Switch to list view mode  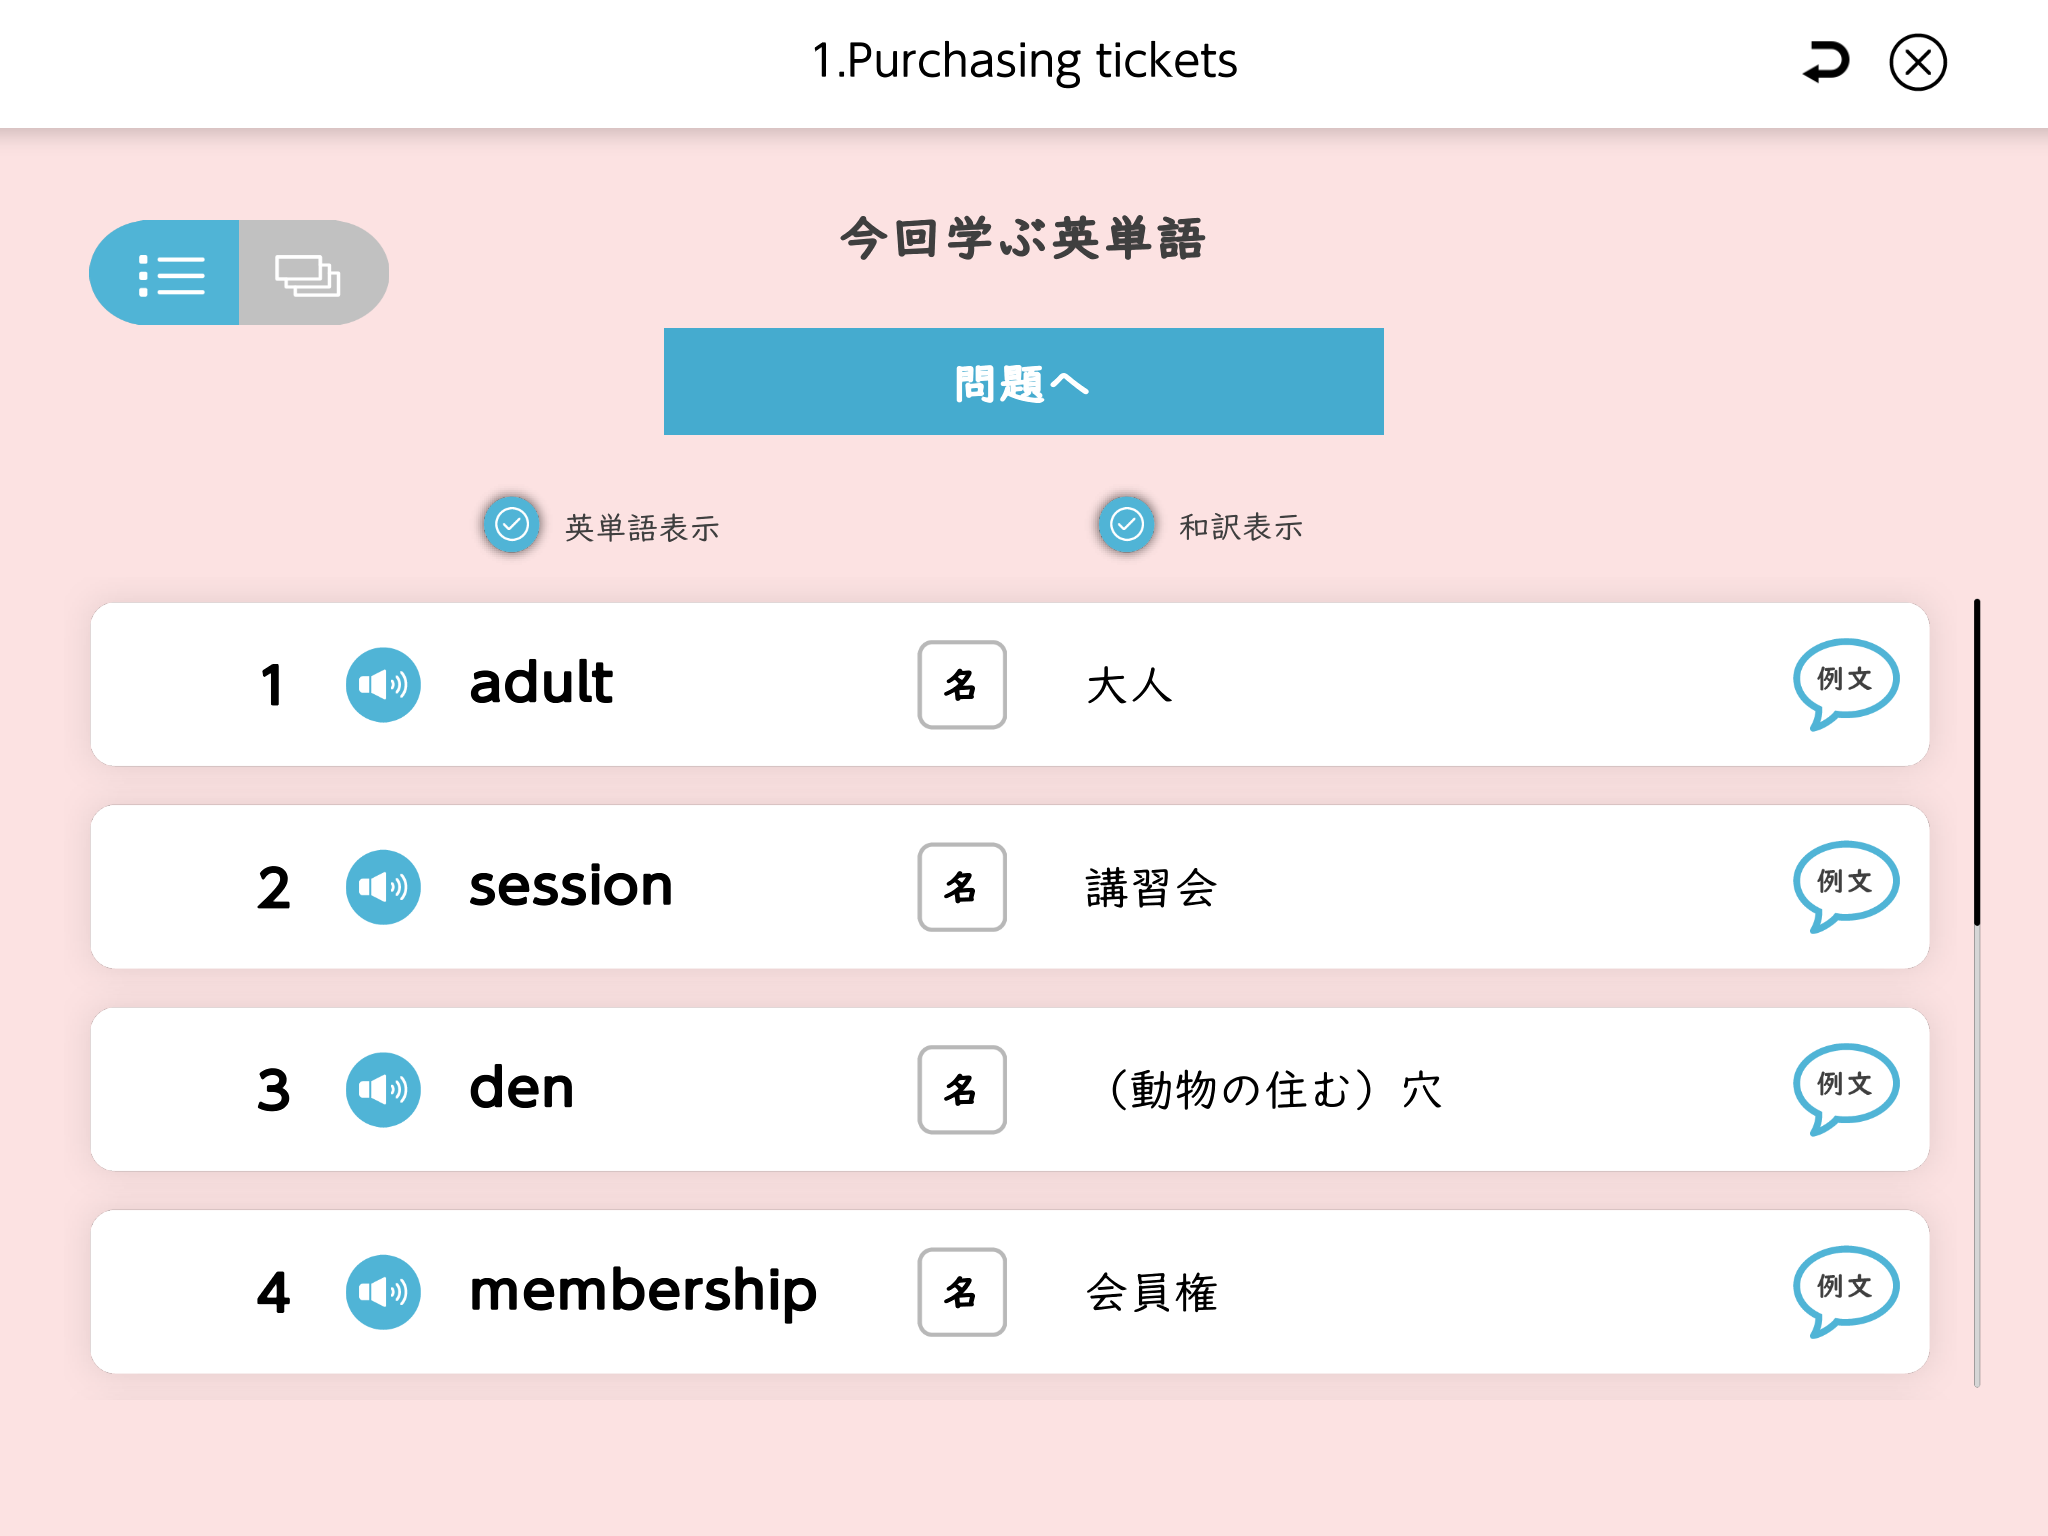click(x=166, y=273)
